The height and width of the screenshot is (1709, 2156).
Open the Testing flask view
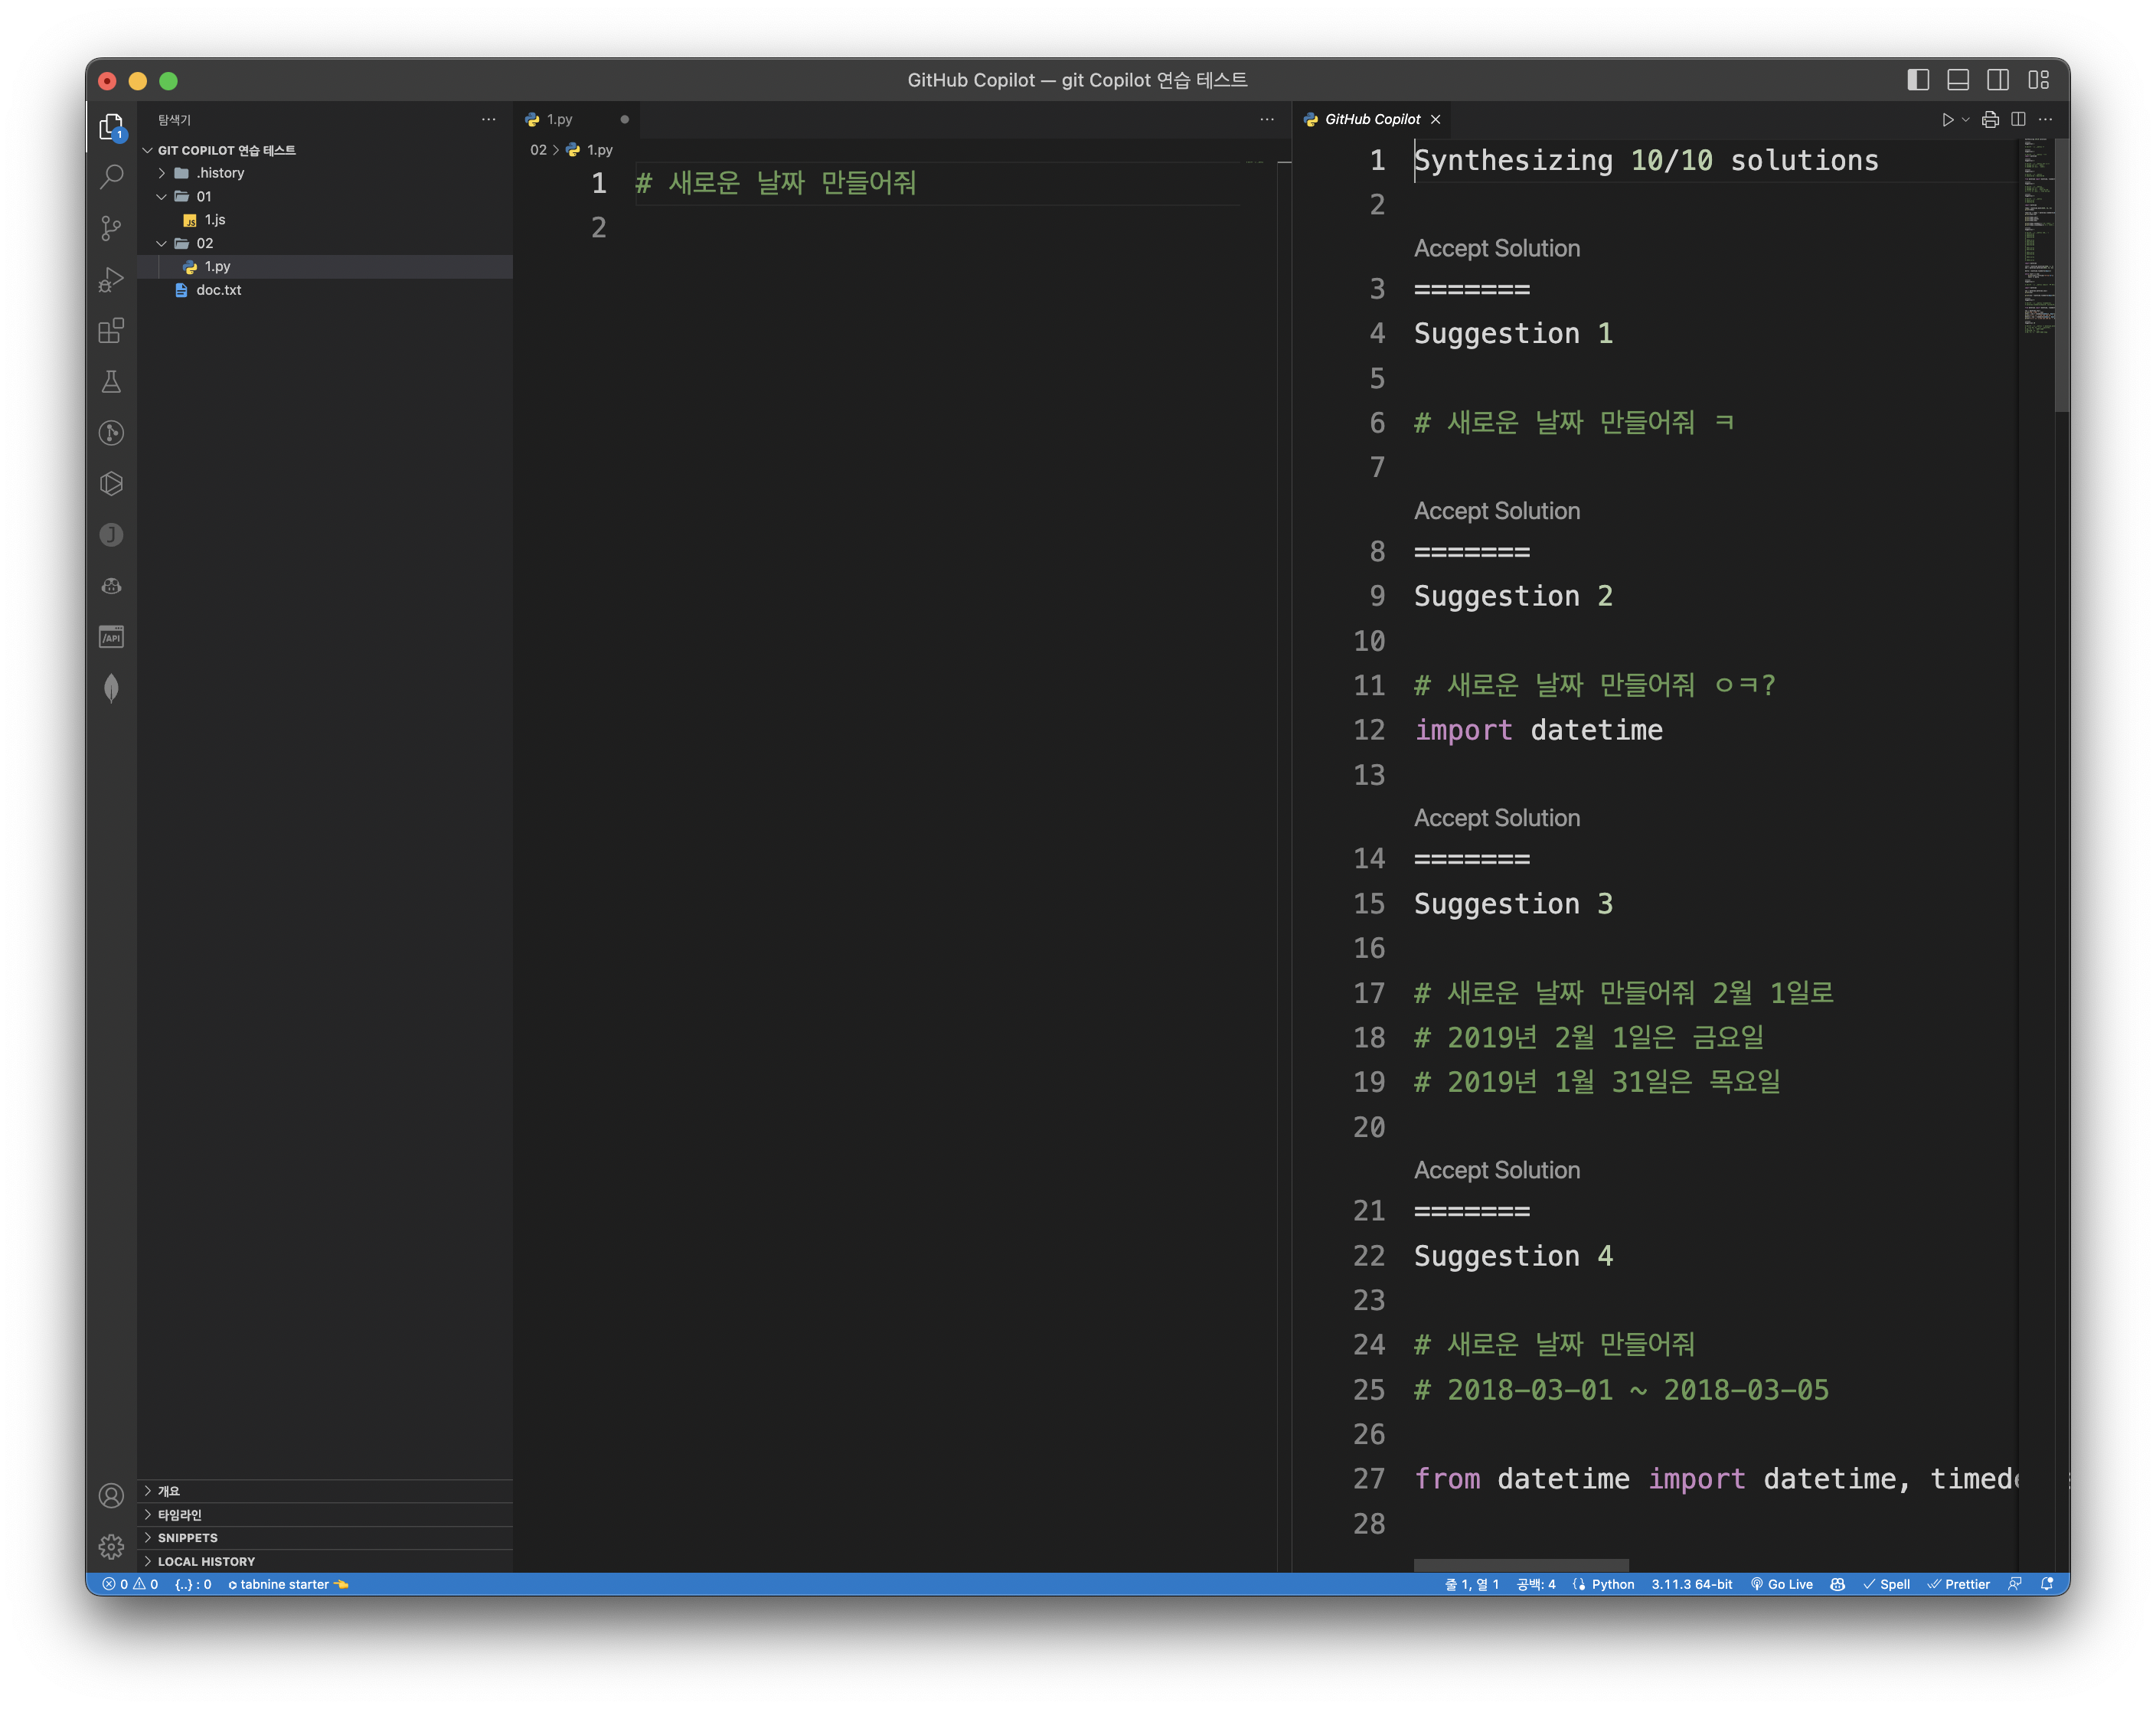click(111, 381)
